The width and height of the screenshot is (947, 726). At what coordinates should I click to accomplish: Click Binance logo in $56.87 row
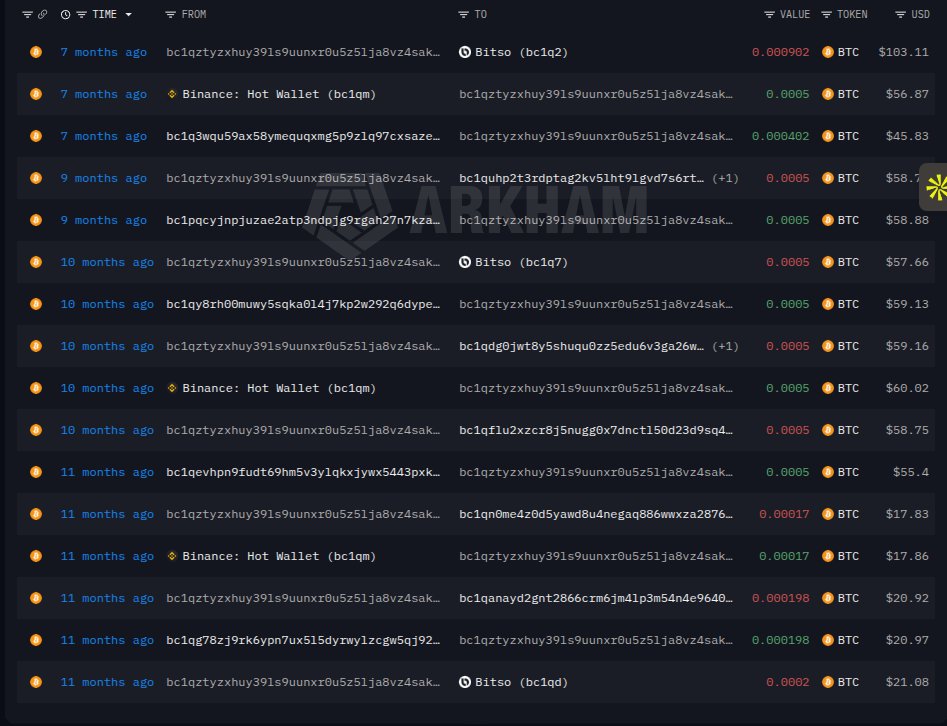click(x=172, y=94)
